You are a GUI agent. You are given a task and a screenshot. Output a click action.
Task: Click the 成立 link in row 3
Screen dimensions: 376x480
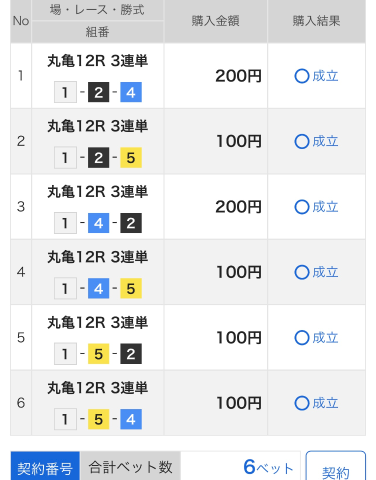point(325,207)
